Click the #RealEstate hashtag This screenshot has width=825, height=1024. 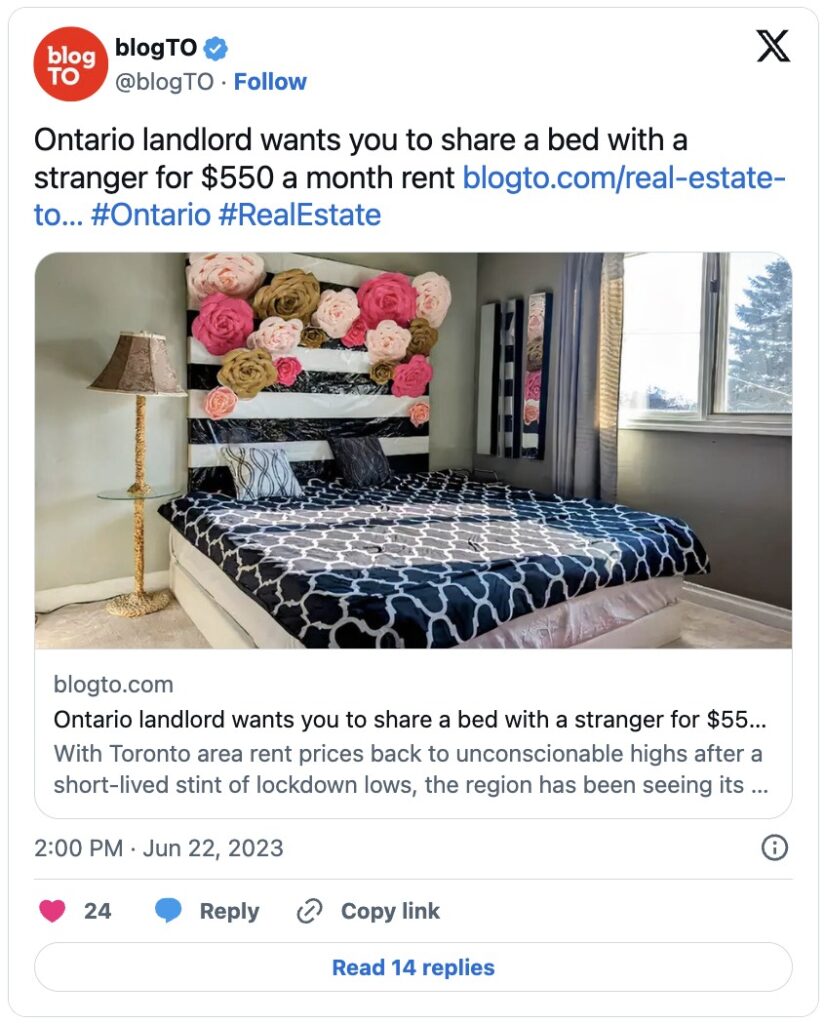[x=299, y=215]
